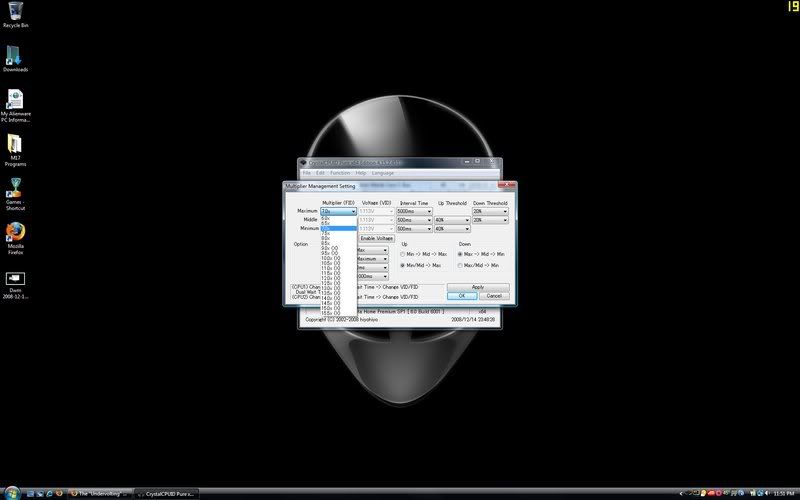The height and width of the screenshot is (500, 800).
Task: Click the Apply button
Action: [478, 287]
